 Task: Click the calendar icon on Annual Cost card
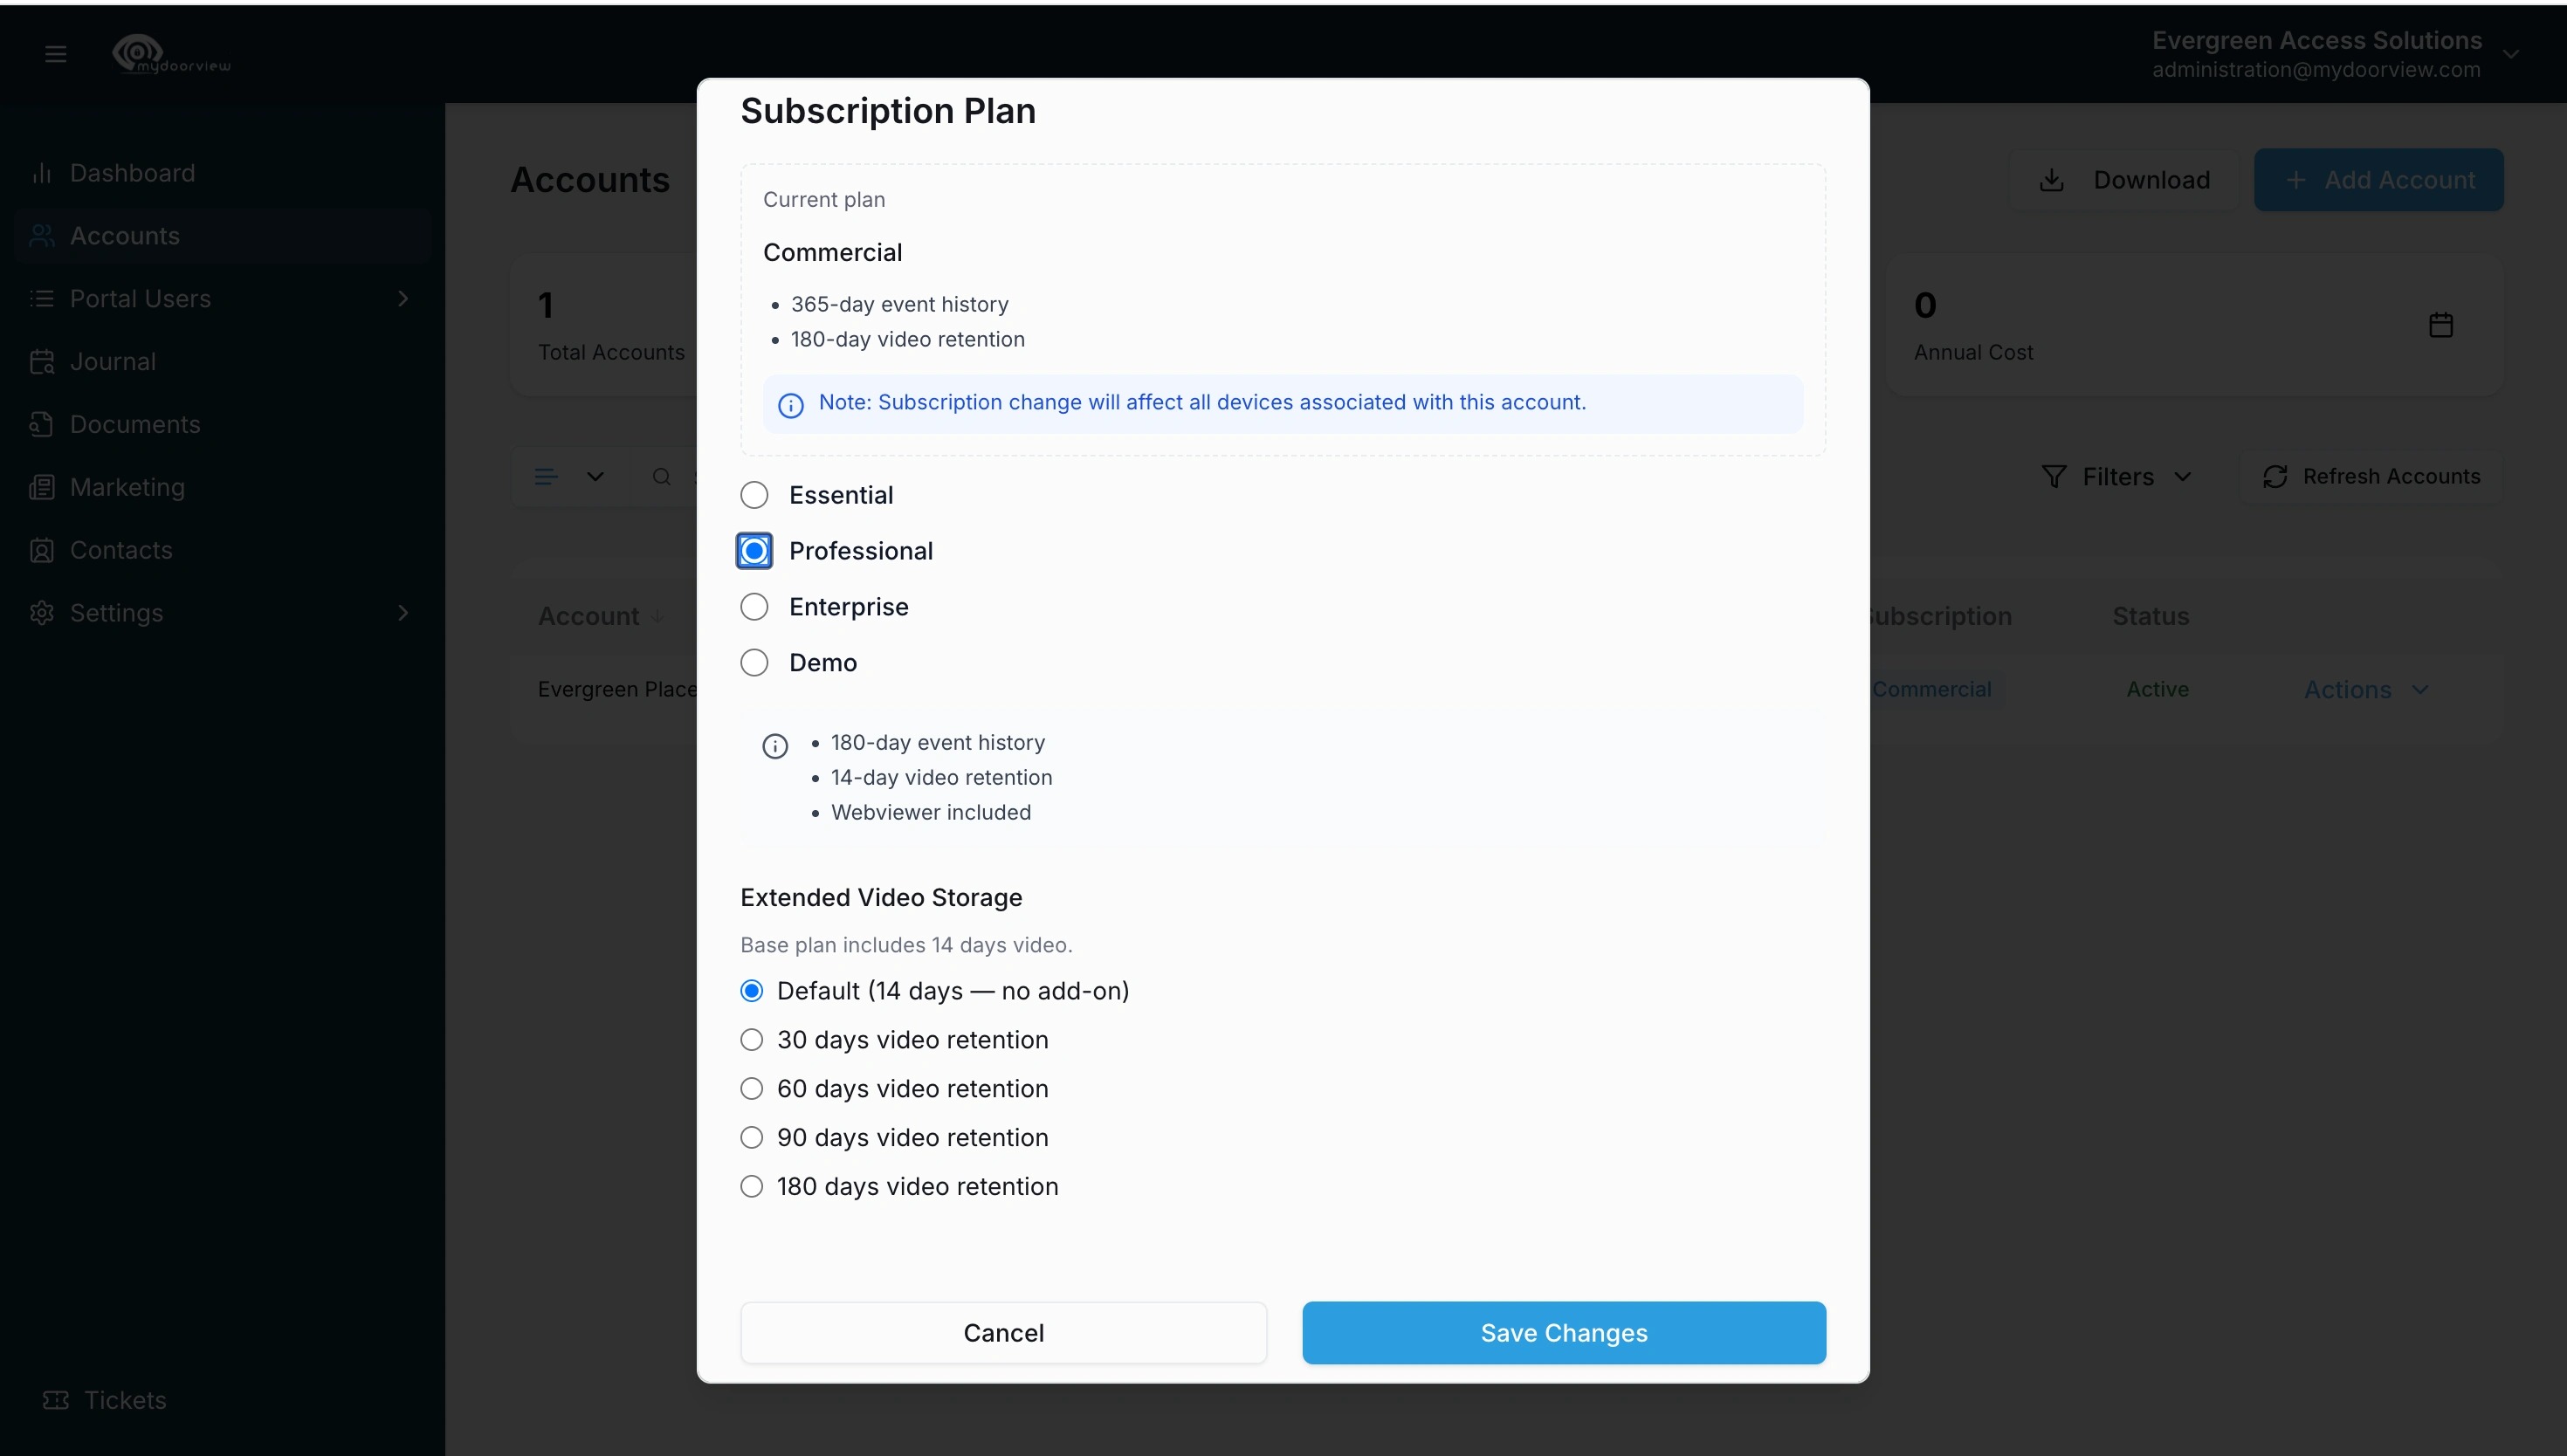2441,325
